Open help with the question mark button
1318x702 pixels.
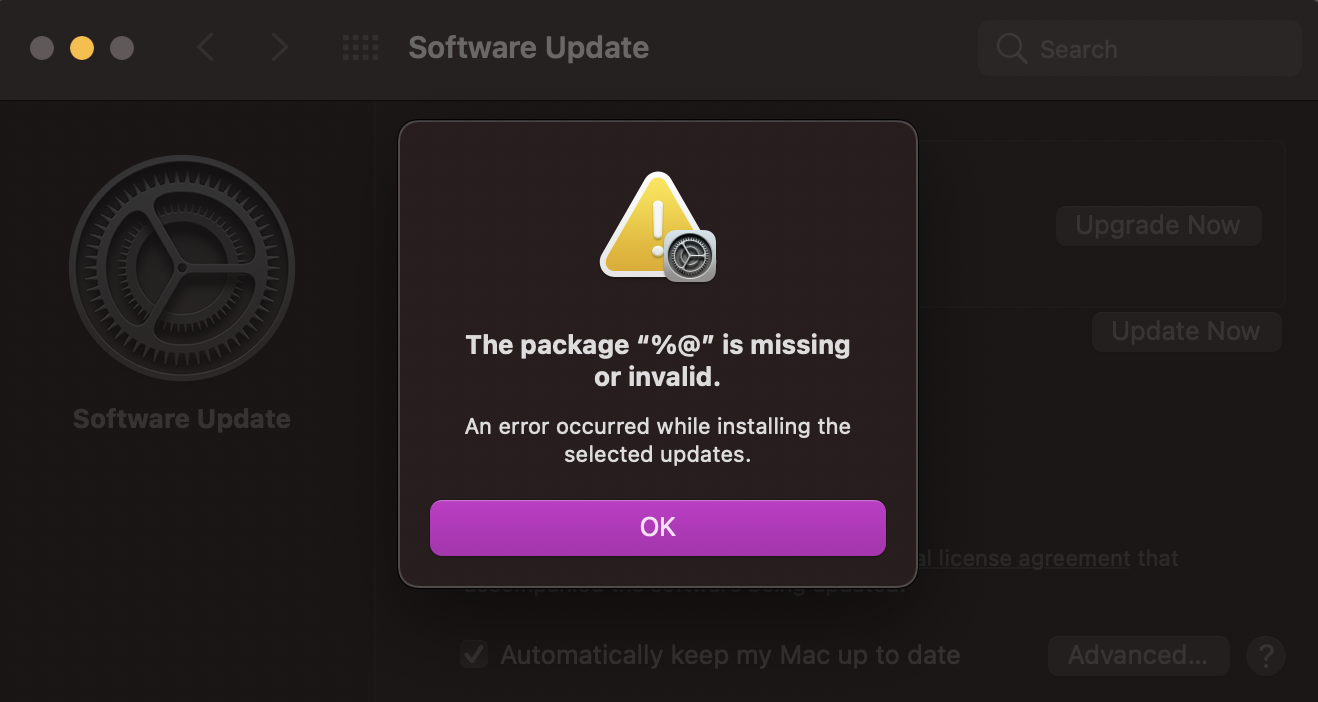point(1265,656)
